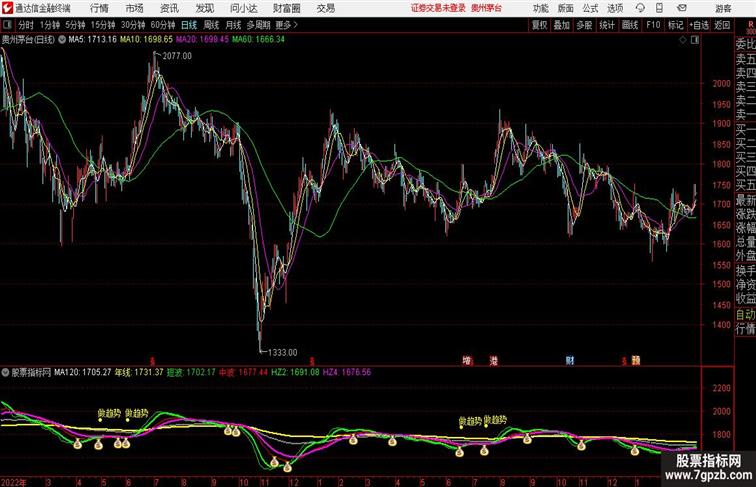The height and width of the screenshot is (487, 756).
Task: Click the 叠加 overlay button
Action: [x=562, y=25]
